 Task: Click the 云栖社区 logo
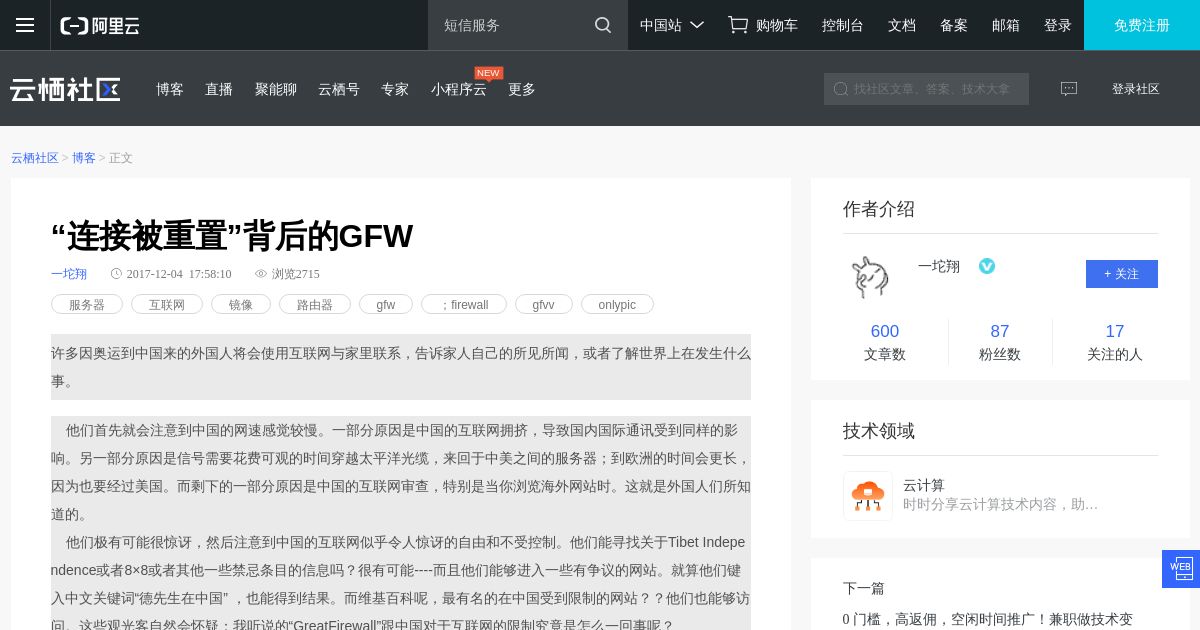[66, 89]
